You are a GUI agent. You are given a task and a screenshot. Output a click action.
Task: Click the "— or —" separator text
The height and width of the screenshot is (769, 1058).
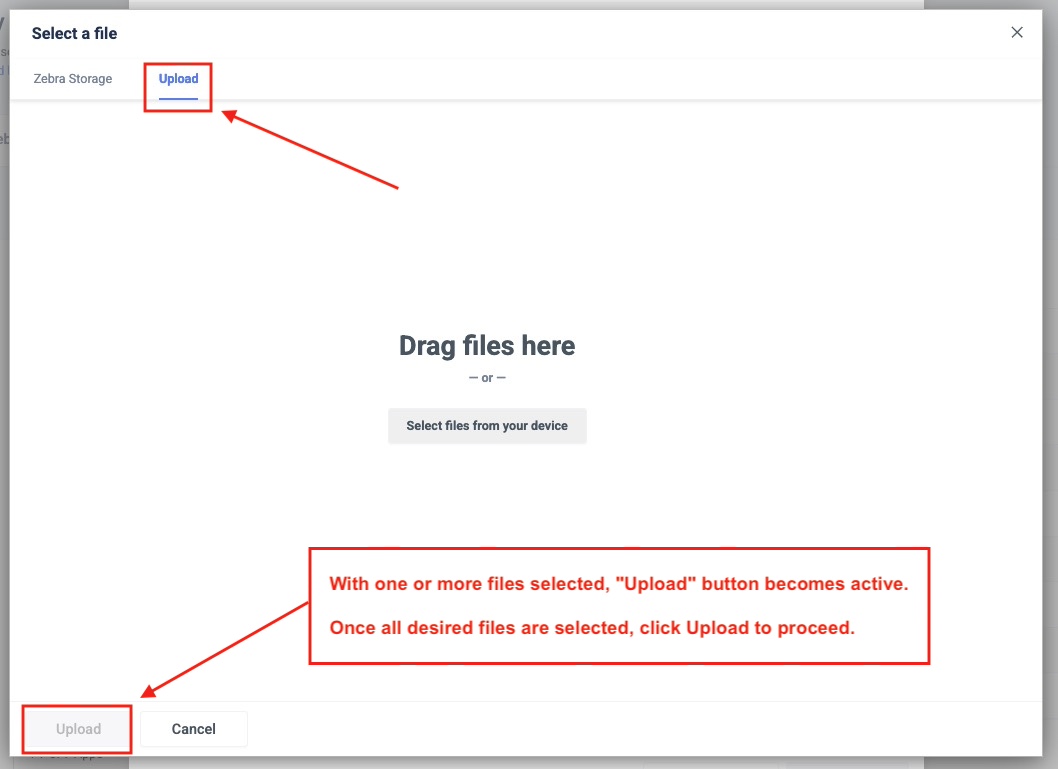tap(487, 378)
